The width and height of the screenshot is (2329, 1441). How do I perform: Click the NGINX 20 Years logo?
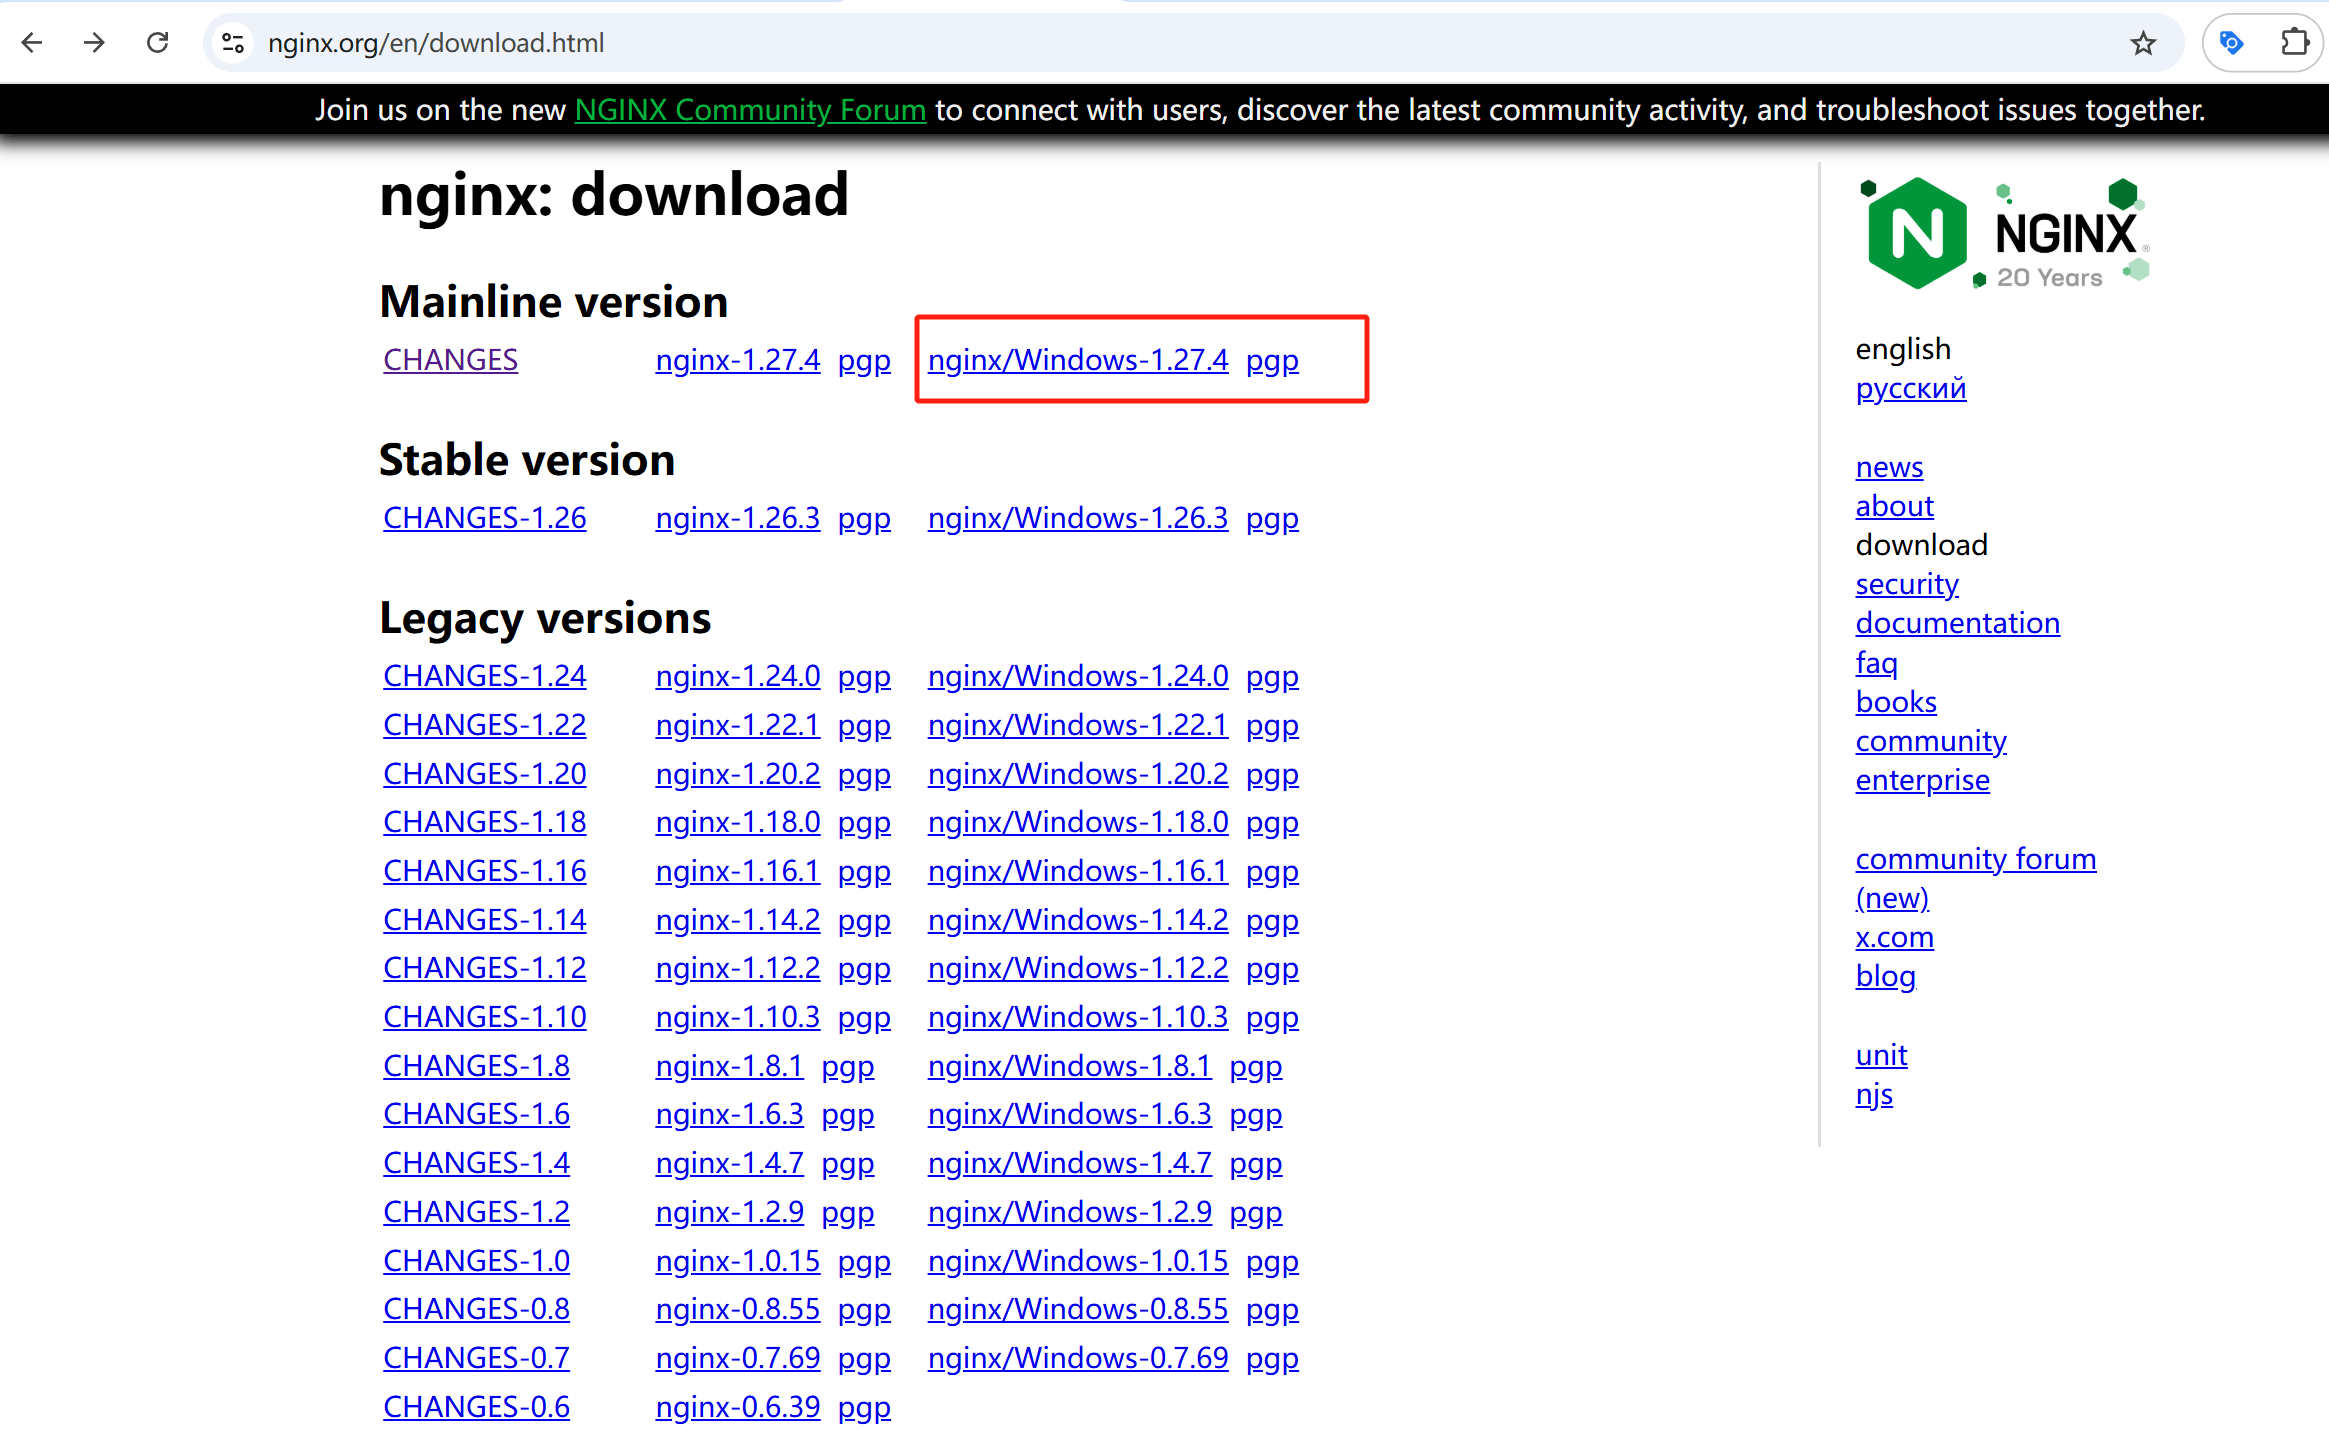point(2003,234)
